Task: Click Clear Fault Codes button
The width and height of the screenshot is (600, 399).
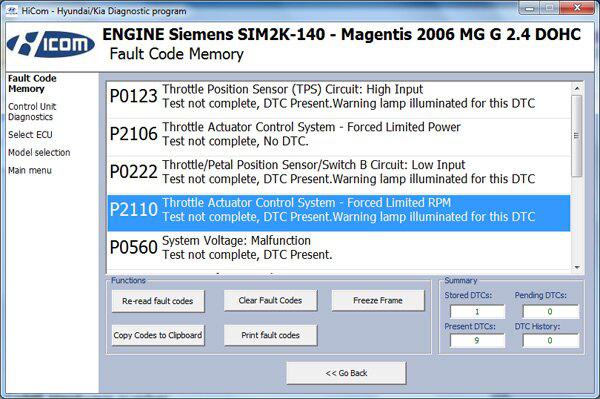Action: 271,300
